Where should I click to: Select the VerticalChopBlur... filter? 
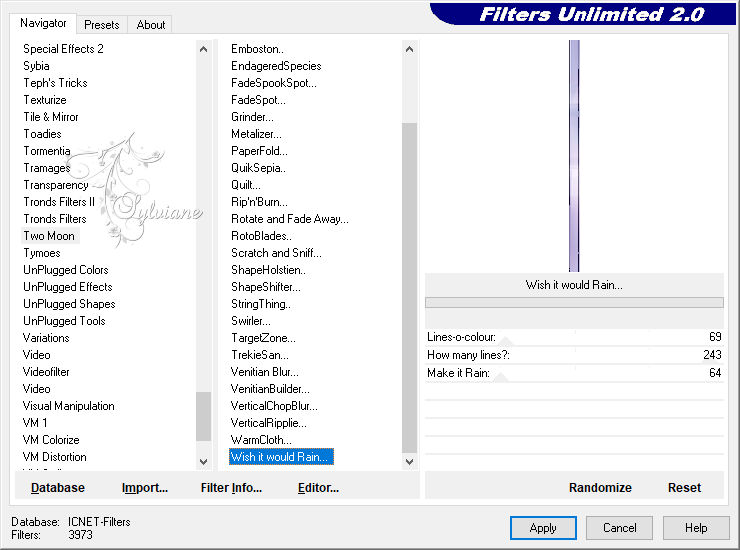click(274, 406)
